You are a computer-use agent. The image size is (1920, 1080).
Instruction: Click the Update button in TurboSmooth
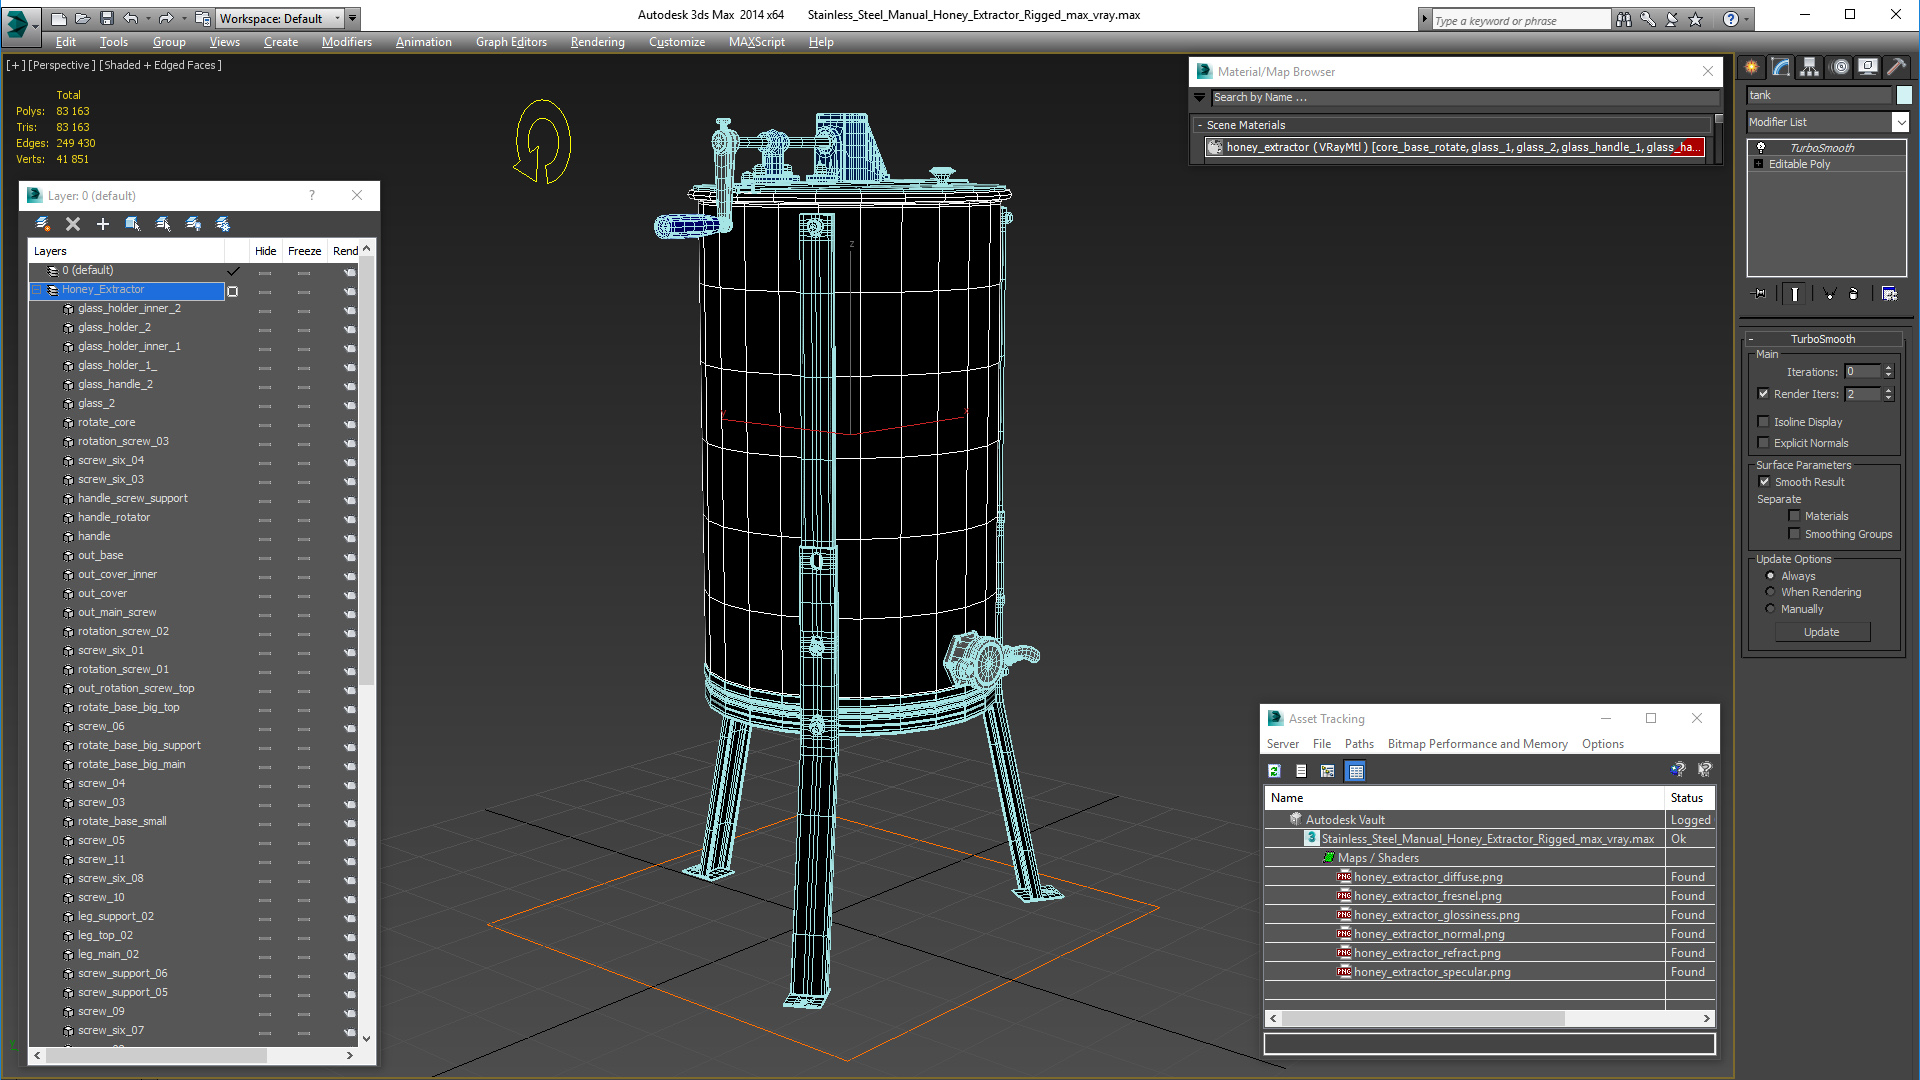(x=1821, y=632)
